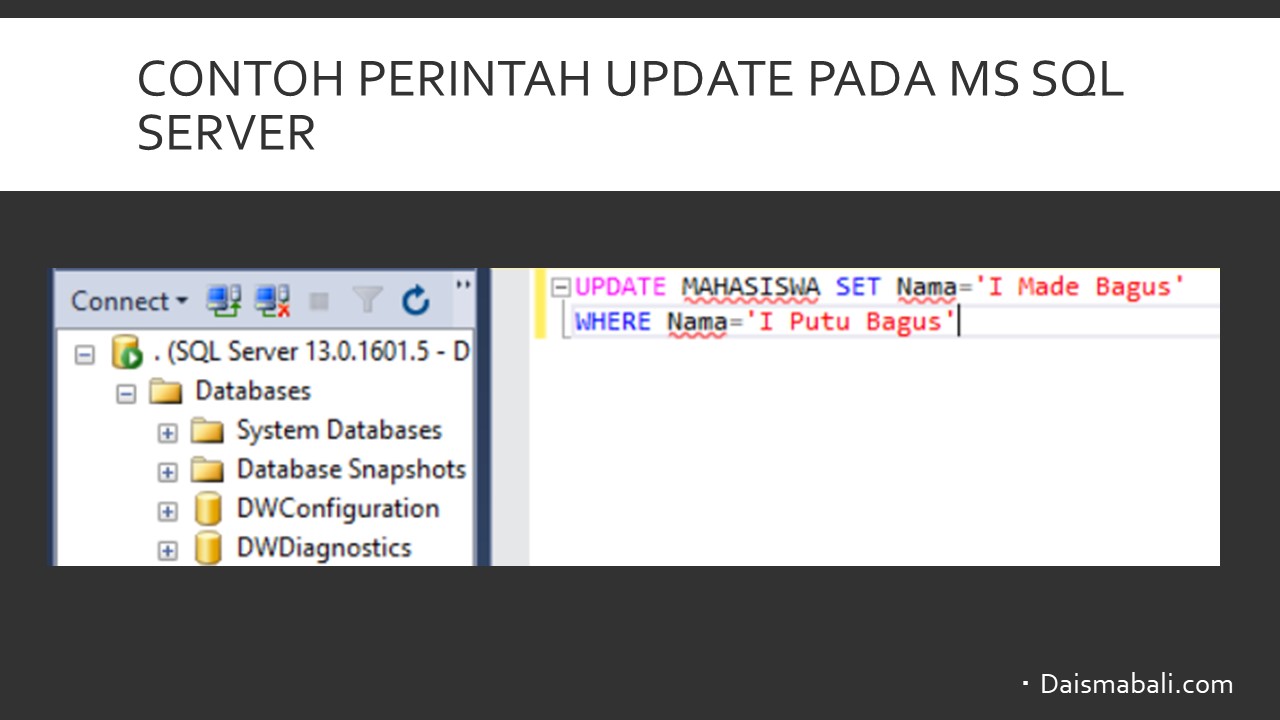Place cursor after 'I Putu Bagus' in editor
1280x720 pixels.
(x=958, y=323)
